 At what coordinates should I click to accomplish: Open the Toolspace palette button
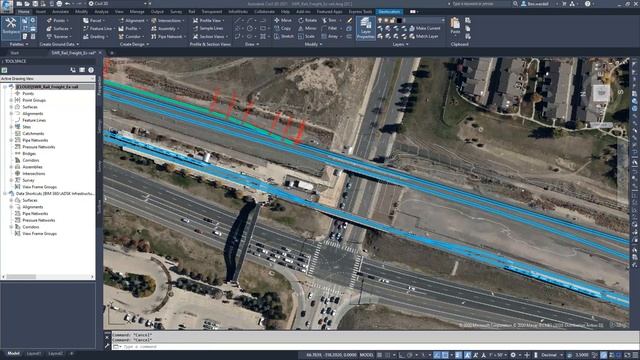[11, 27]
